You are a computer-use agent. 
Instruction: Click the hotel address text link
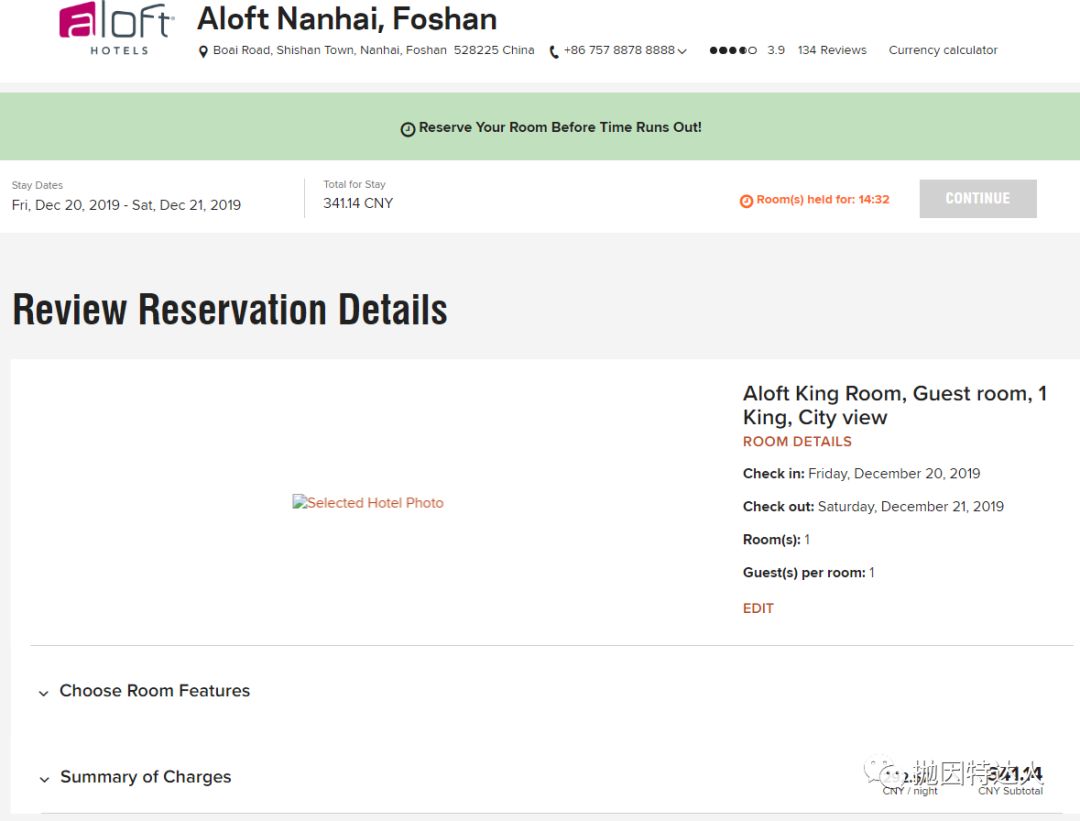373,50
